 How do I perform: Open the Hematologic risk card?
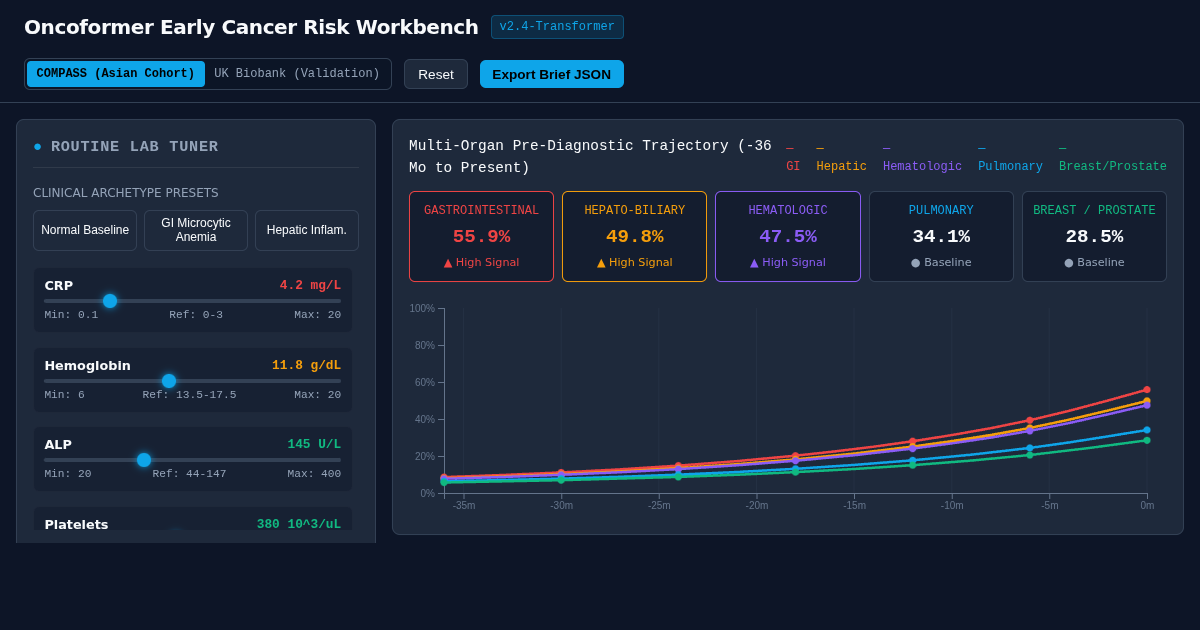coord(788,237)
